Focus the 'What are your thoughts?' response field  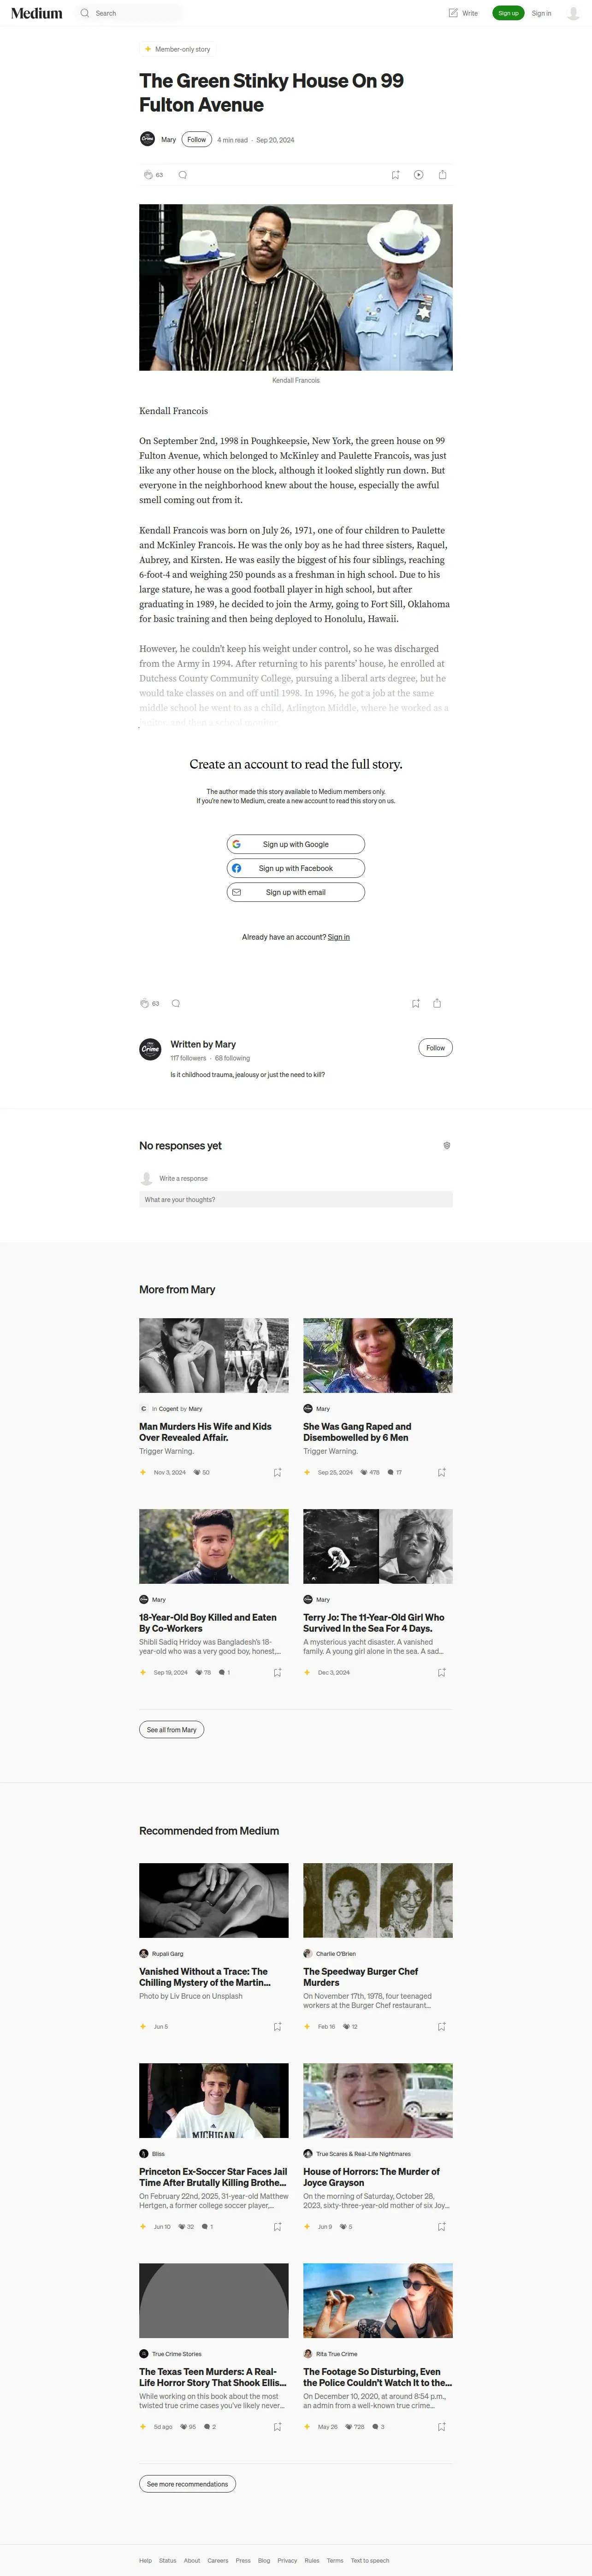[x=296, y=1199]
